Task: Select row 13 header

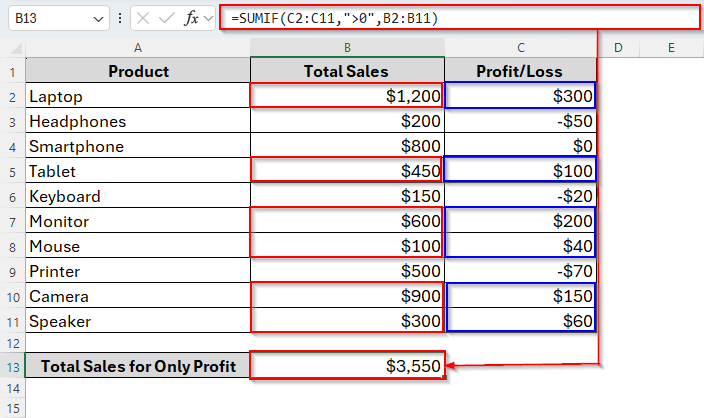Action: pos(13,367)
